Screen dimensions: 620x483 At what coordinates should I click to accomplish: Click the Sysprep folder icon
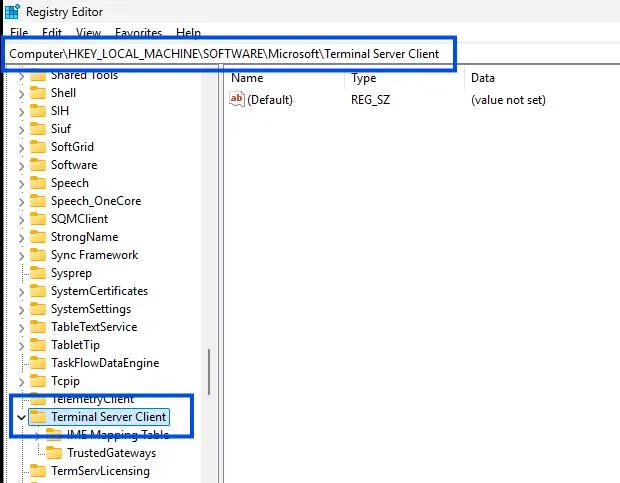coord(38,273)
